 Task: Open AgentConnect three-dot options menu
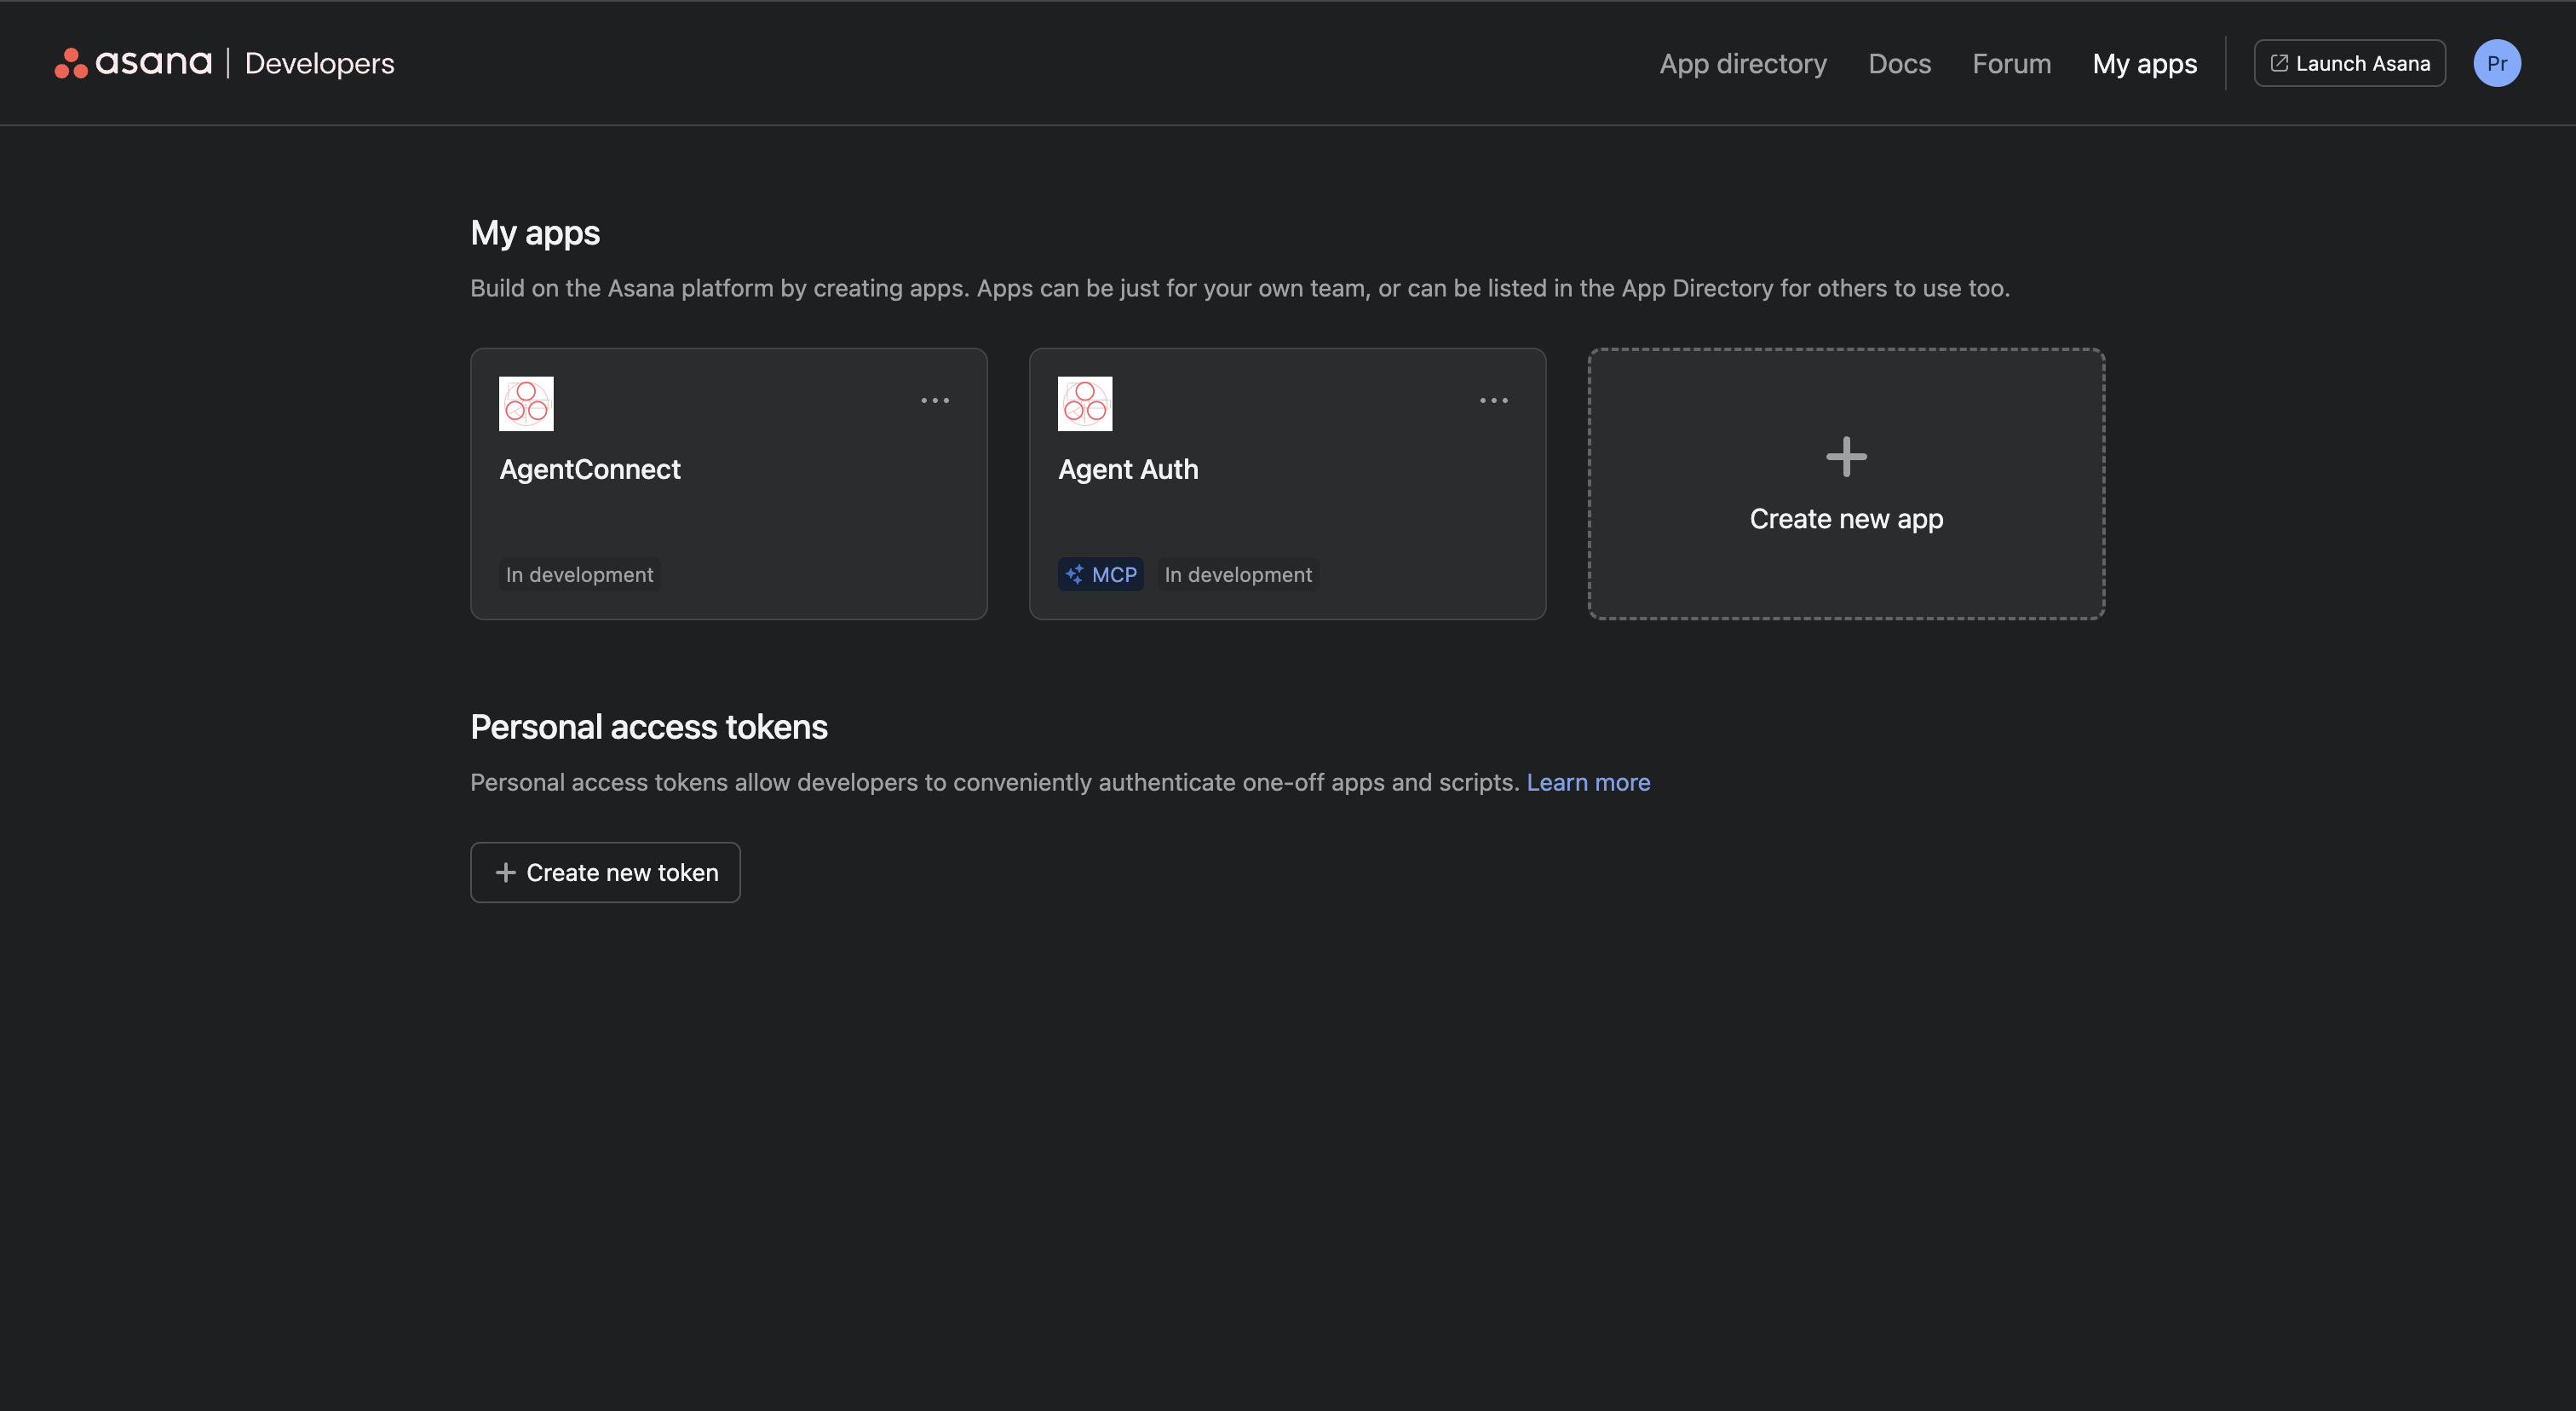pyautogui.click(x=935, y=400)
